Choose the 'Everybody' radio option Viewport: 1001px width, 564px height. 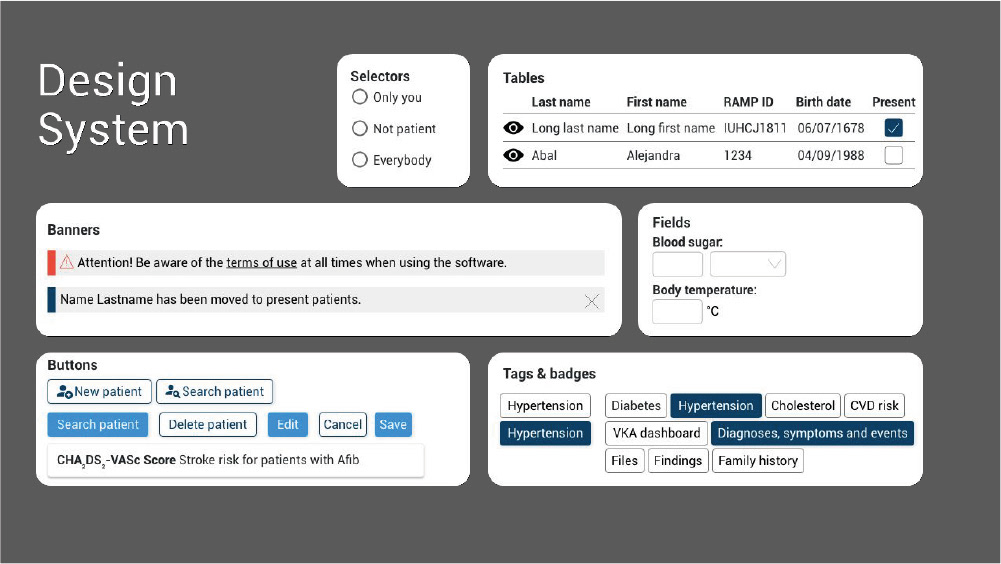click(359, 160)
